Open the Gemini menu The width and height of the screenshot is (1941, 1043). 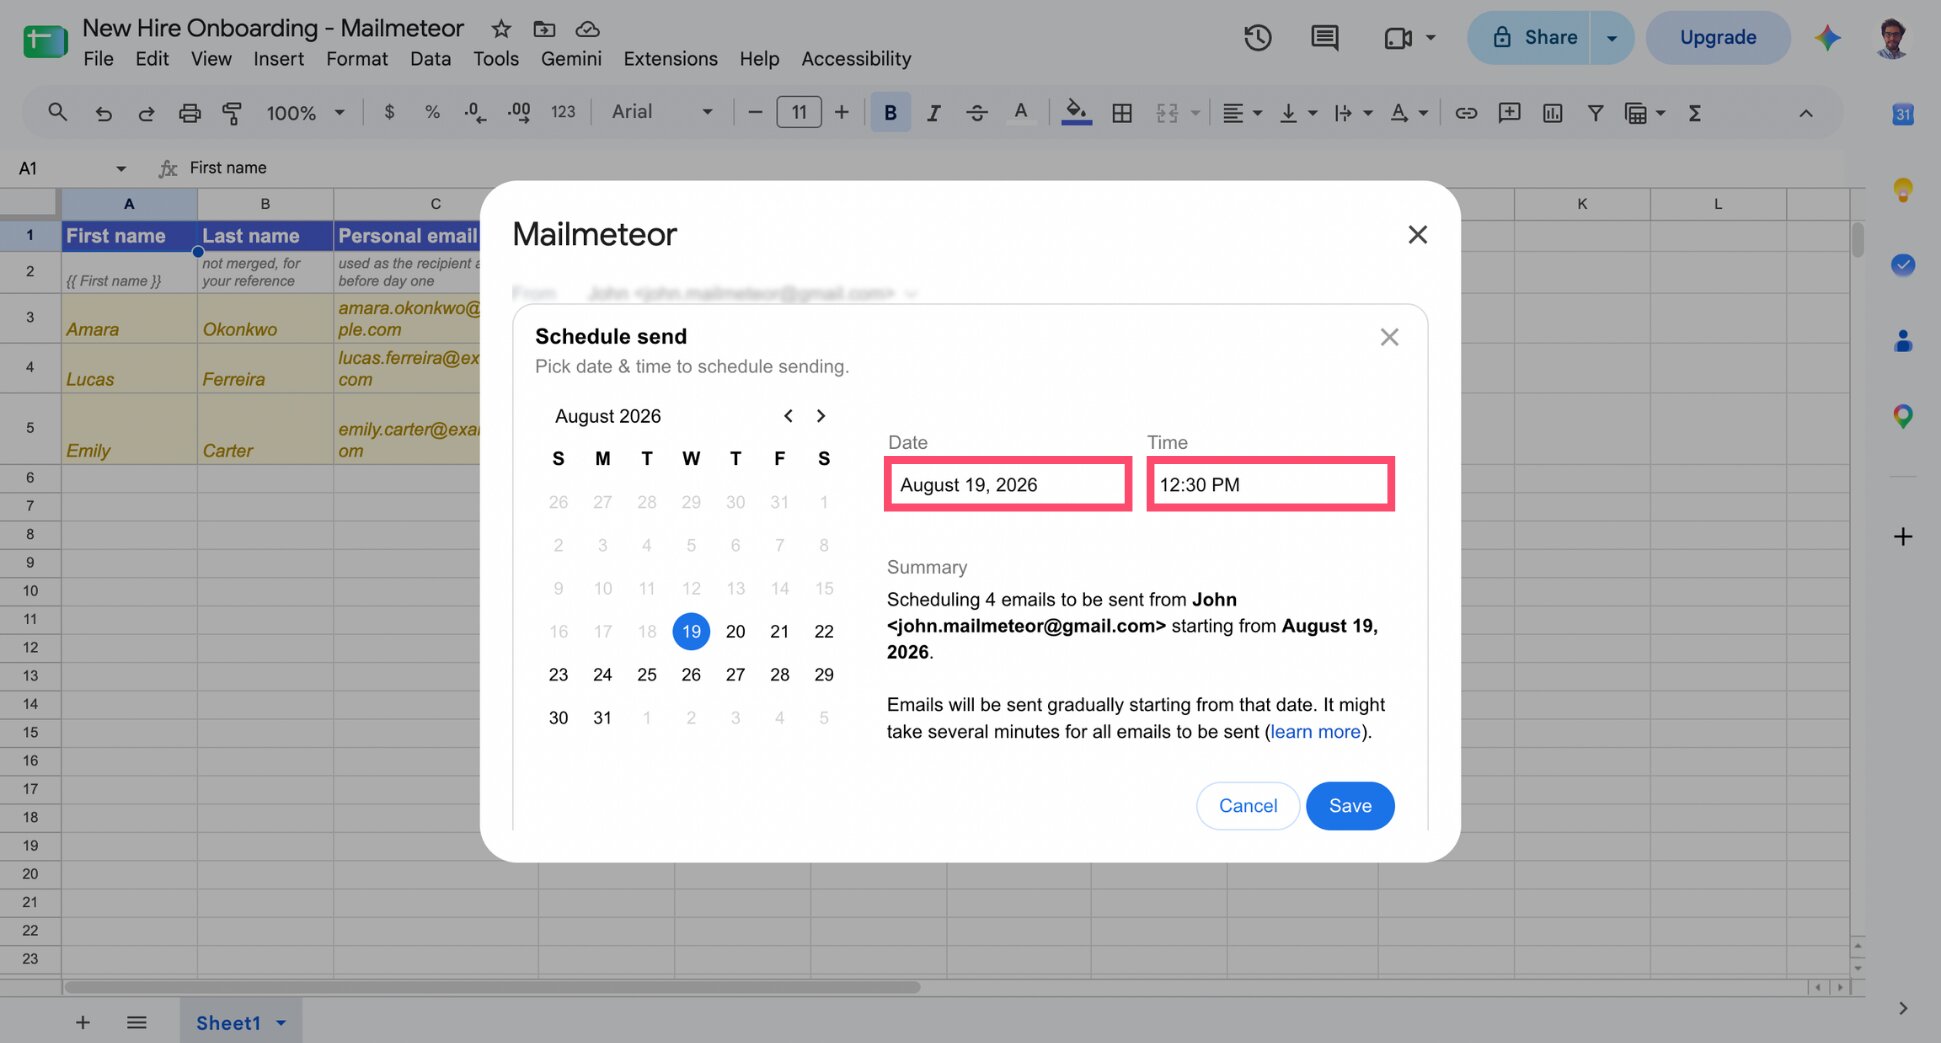click(571, 59)
